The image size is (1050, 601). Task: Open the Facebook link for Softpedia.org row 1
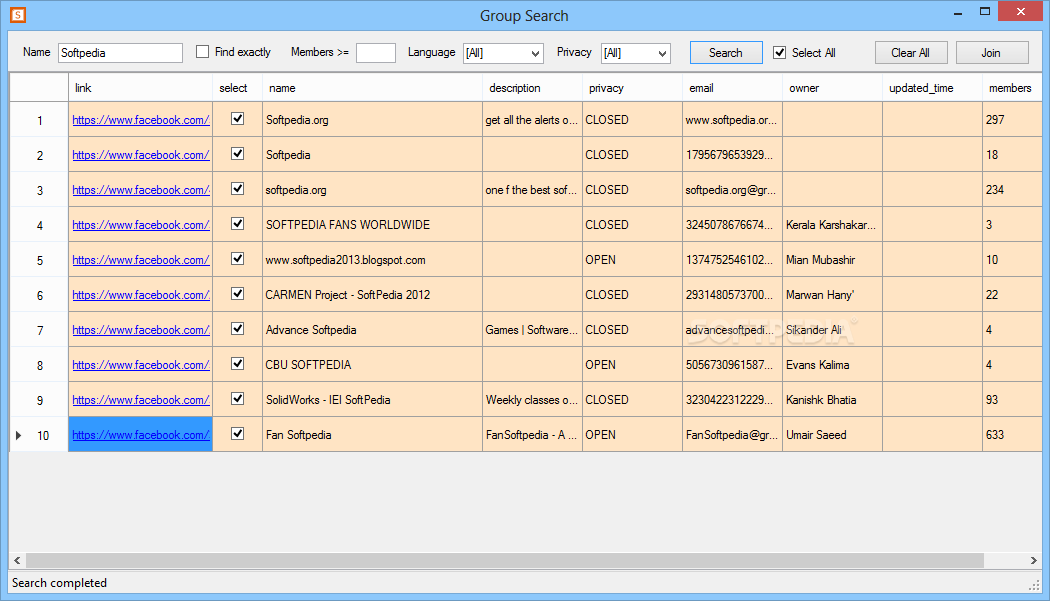click(141, 120)
